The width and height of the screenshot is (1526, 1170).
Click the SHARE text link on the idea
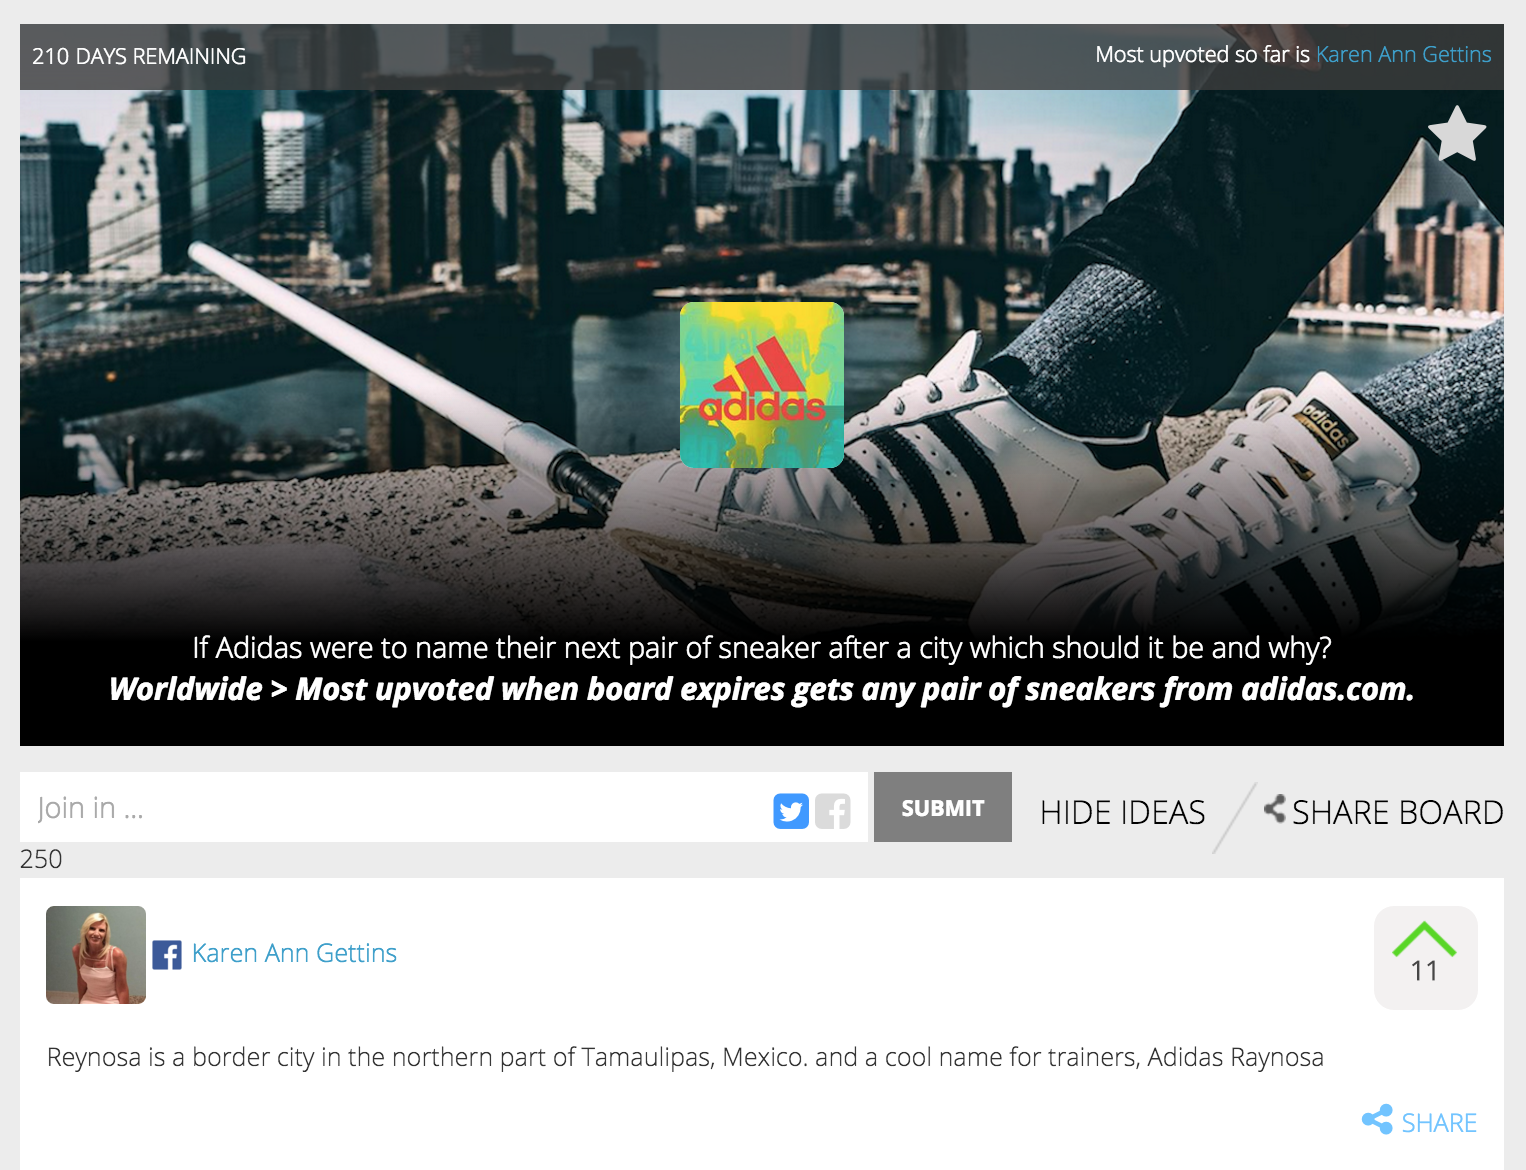1439,1123
